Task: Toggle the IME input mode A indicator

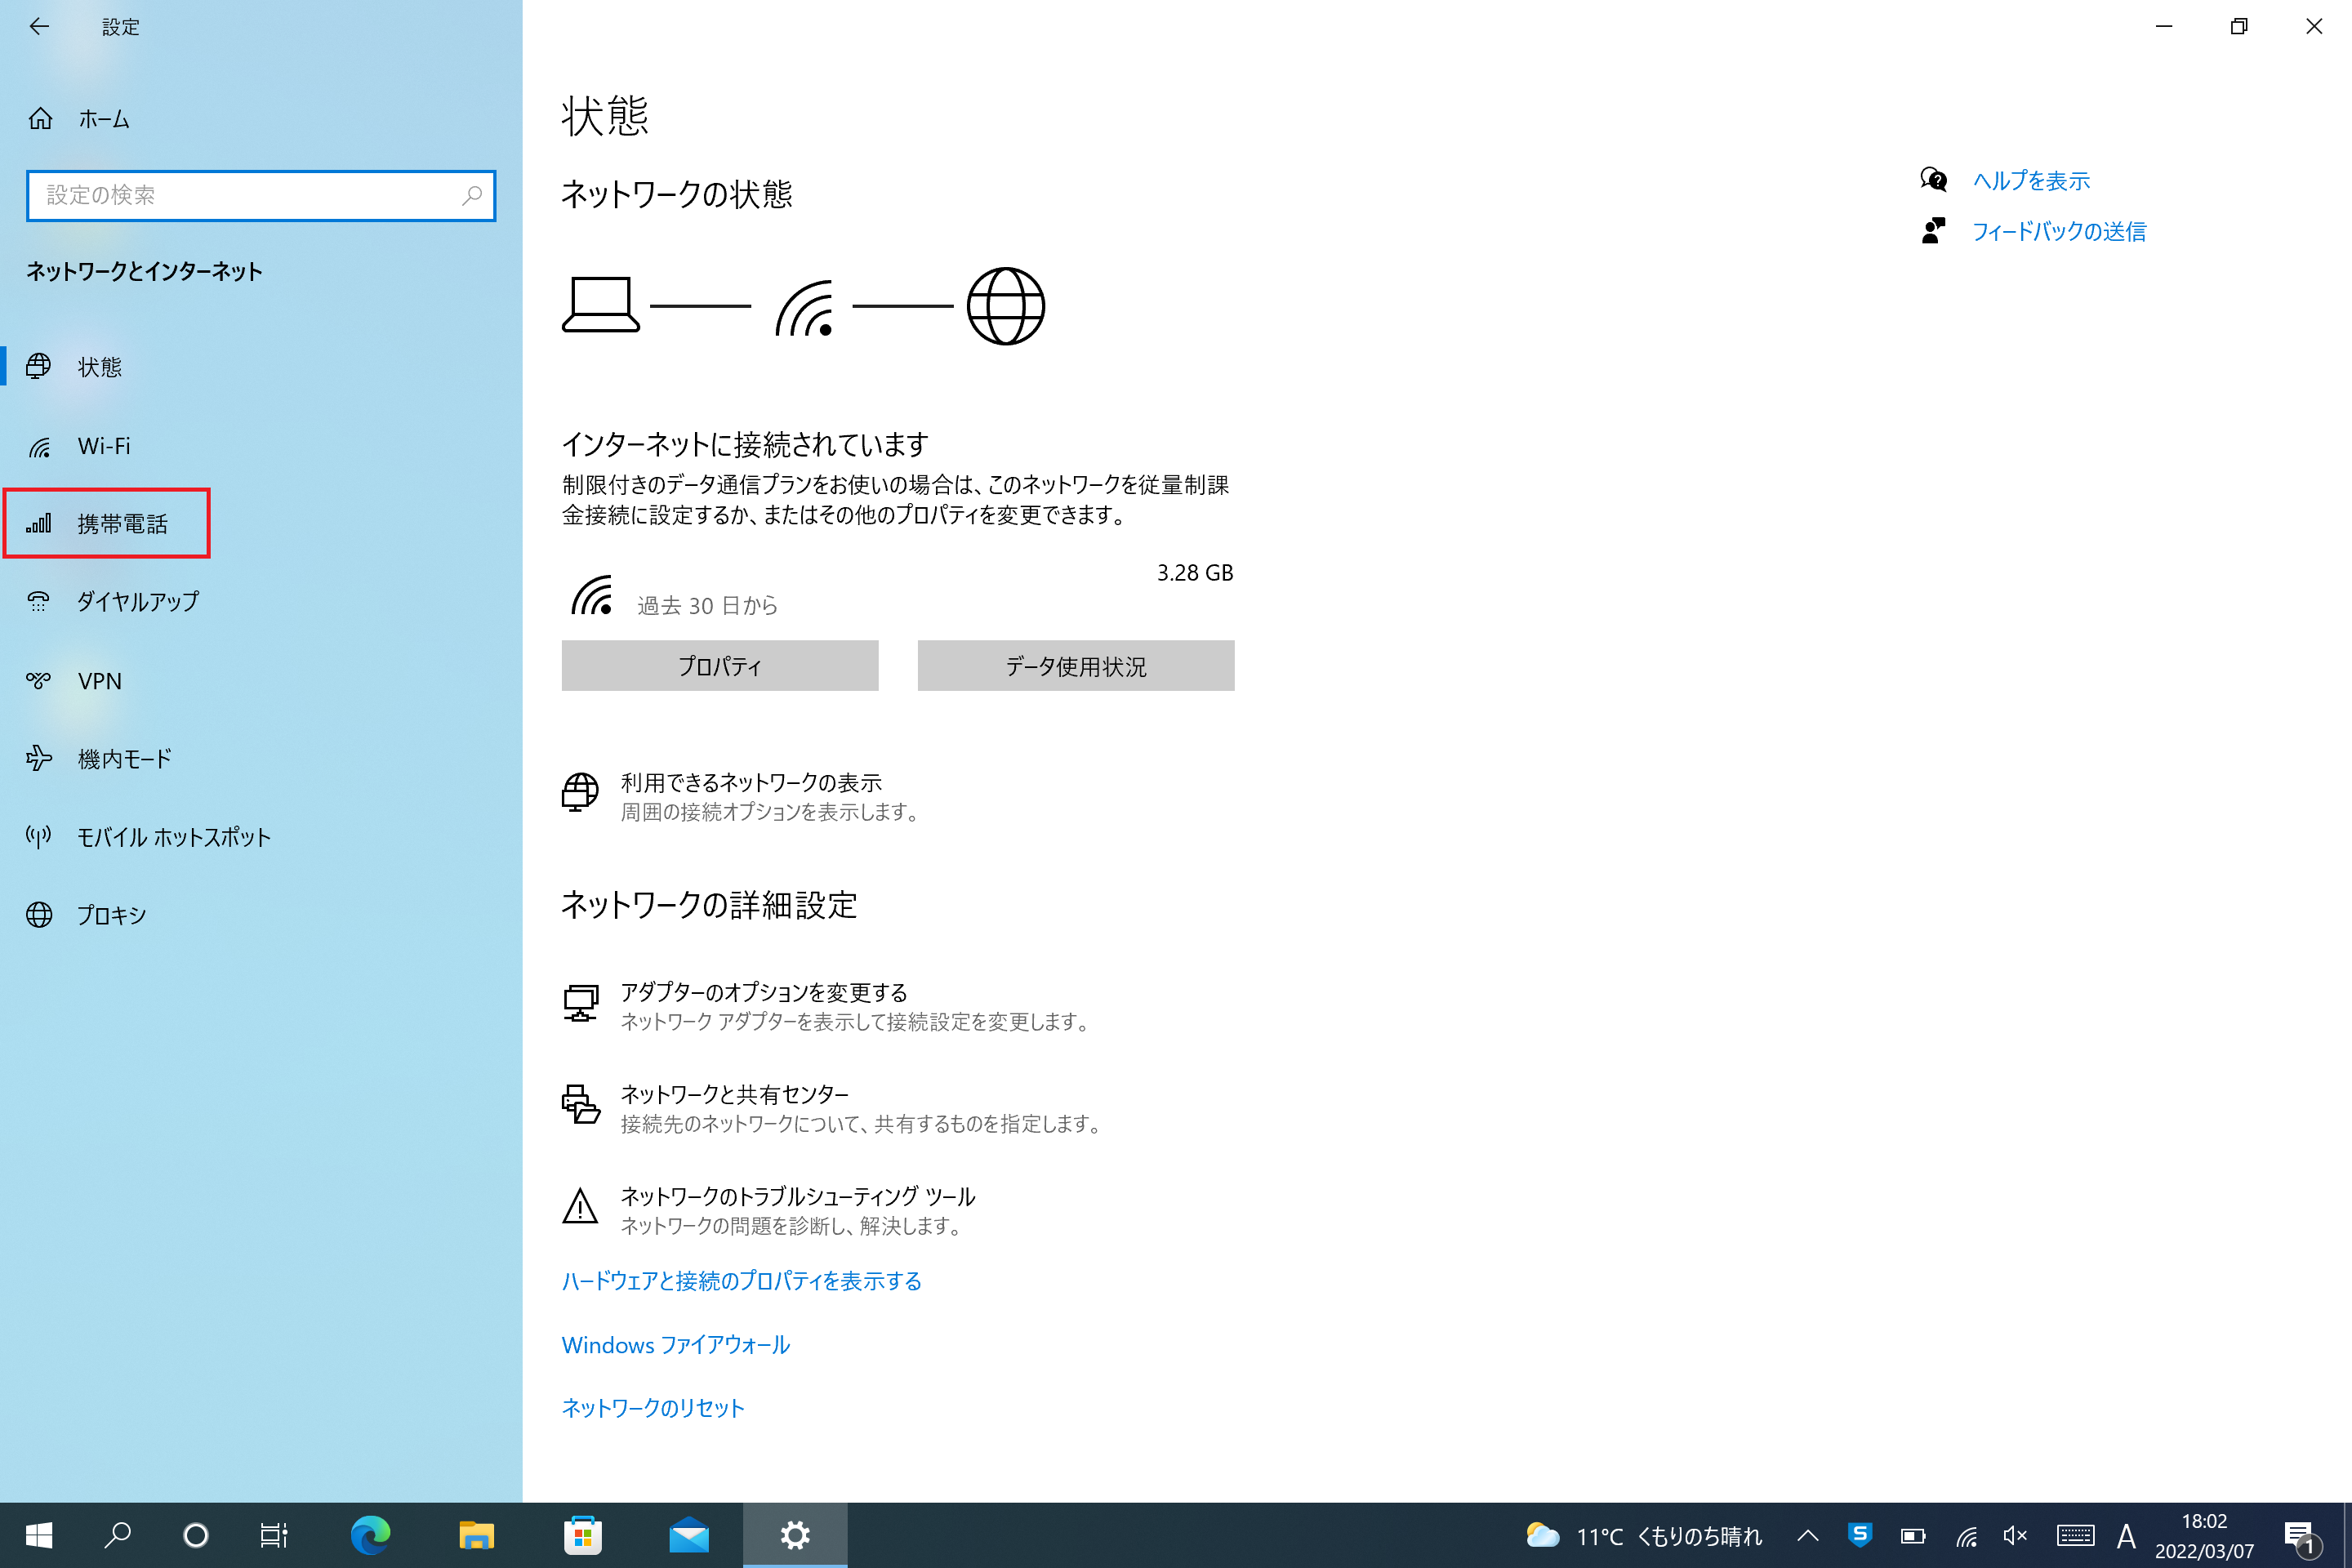Action: pos(2127,1536)
